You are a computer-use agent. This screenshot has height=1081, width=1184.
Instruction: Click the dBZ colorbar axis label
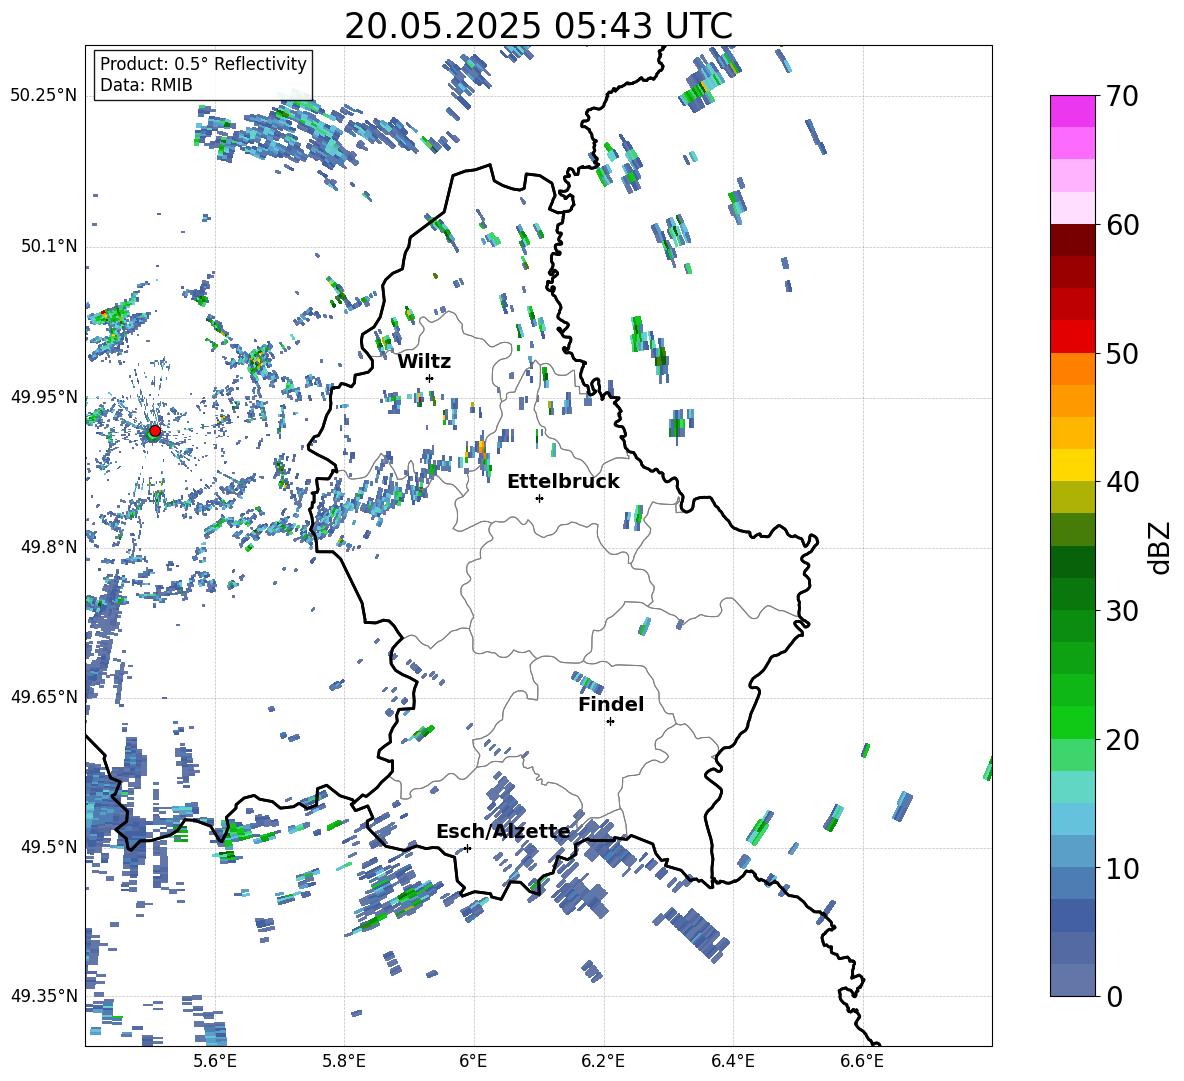tap(1158, 547)
